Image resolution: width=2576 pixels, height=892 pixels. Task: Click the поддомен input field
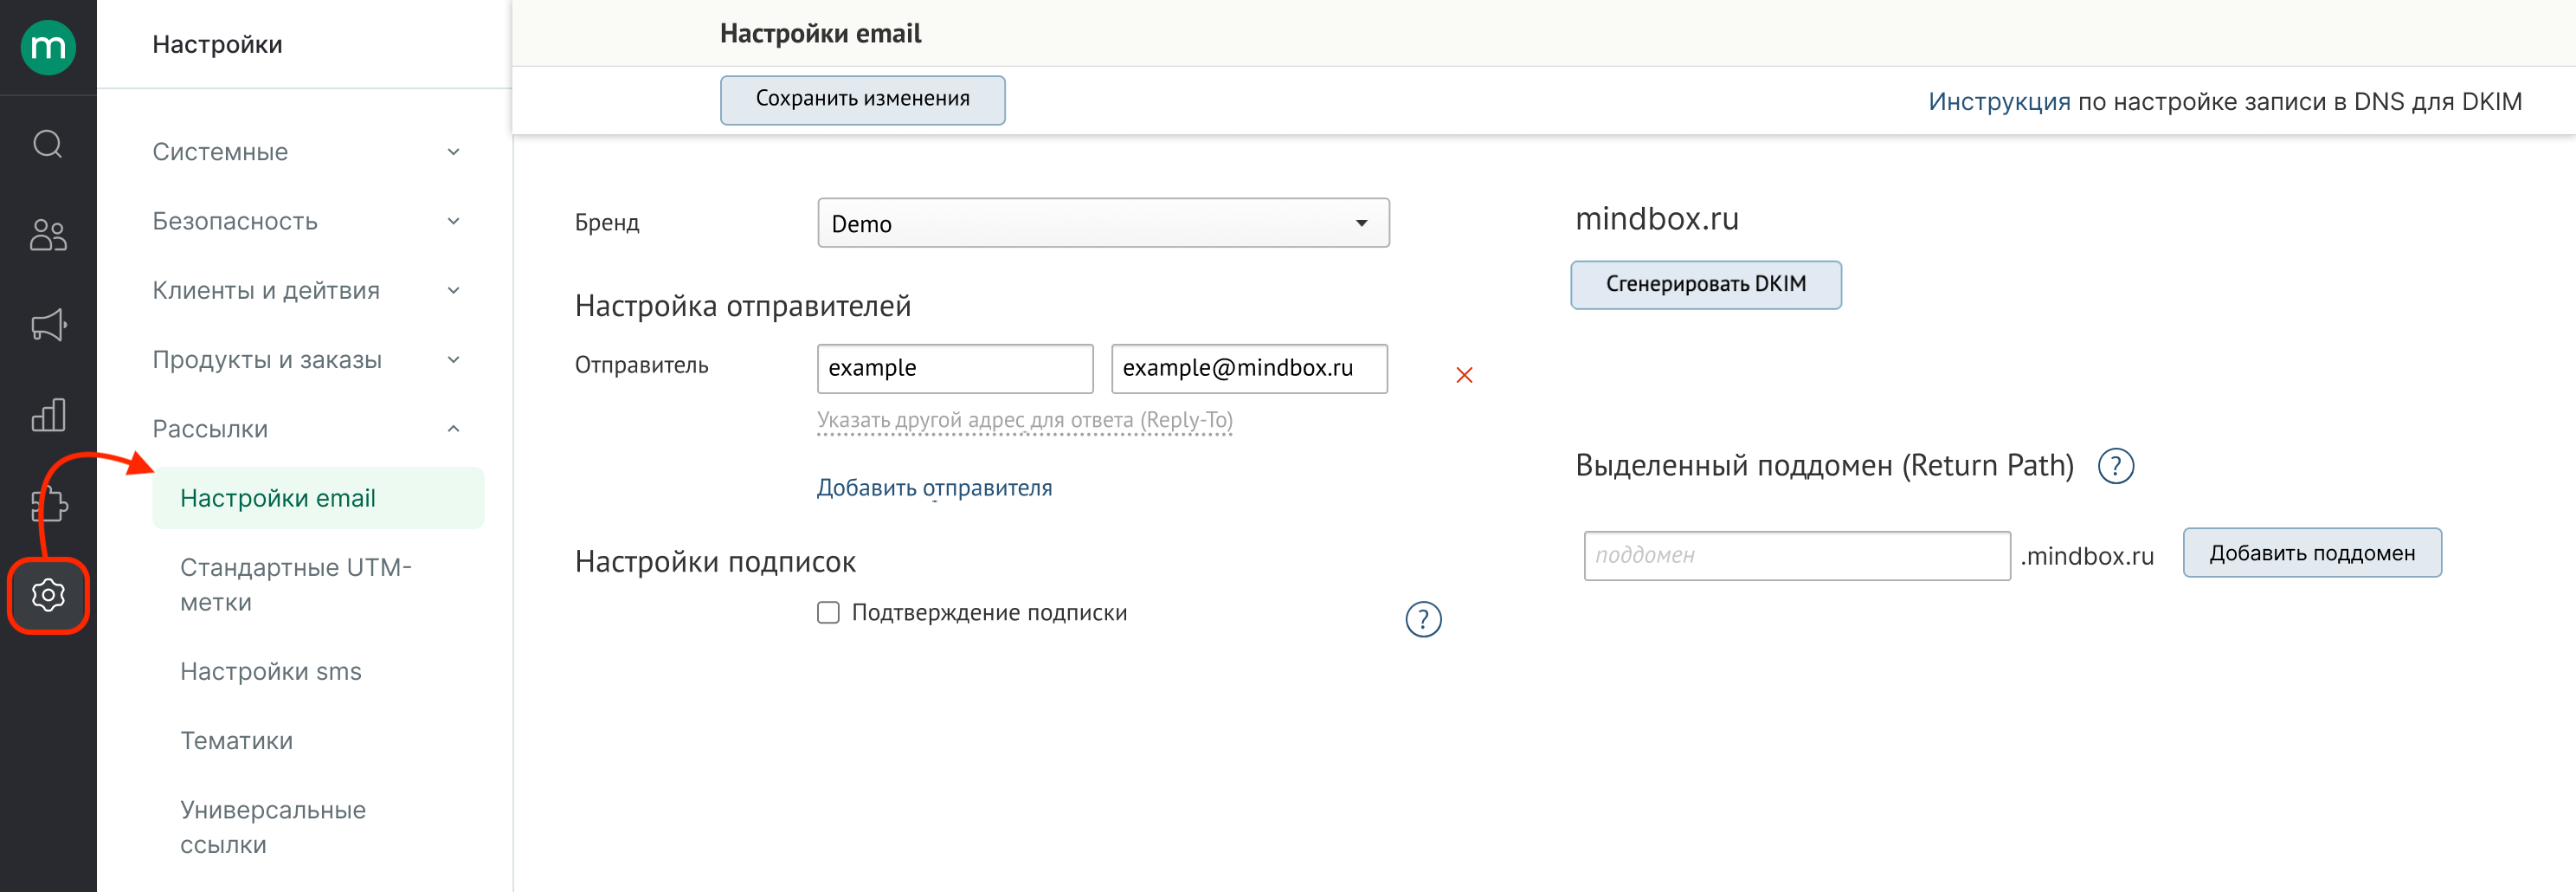tap(1796, 556)
